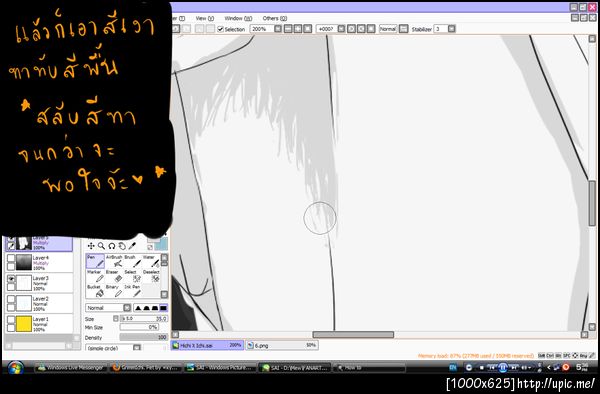Open the Stabilizer value dropdown
The height and width of the screenshot is (394, 600).
(x=452, y=29)
